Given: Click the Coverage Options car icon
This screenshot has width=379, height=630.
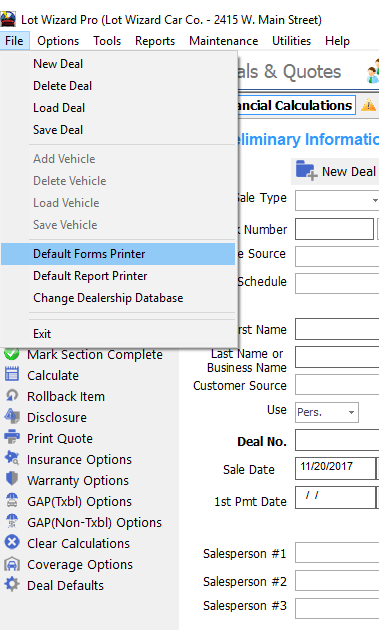Looking at the screenshot, I should click(12, 564).
